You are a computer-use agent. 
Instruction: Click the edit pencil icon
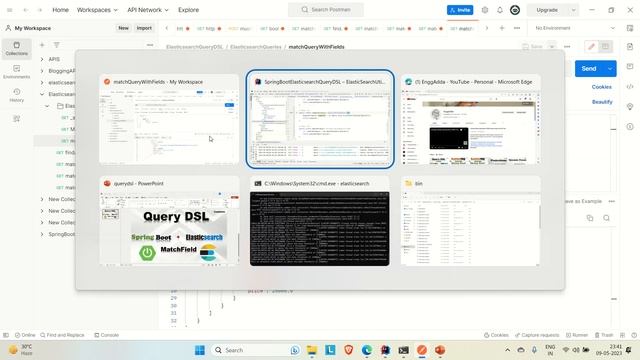(x=591, y=47)
